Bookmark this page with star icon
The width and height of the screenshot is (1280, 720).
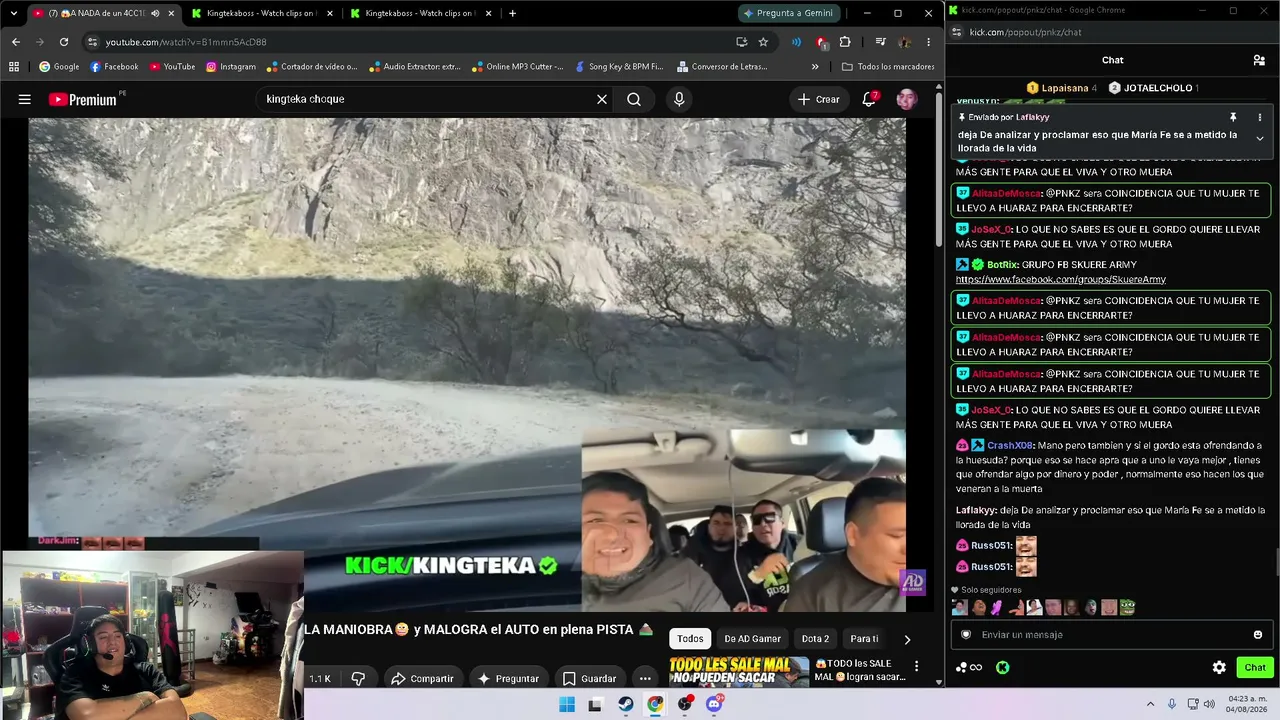tap(763, 42)
